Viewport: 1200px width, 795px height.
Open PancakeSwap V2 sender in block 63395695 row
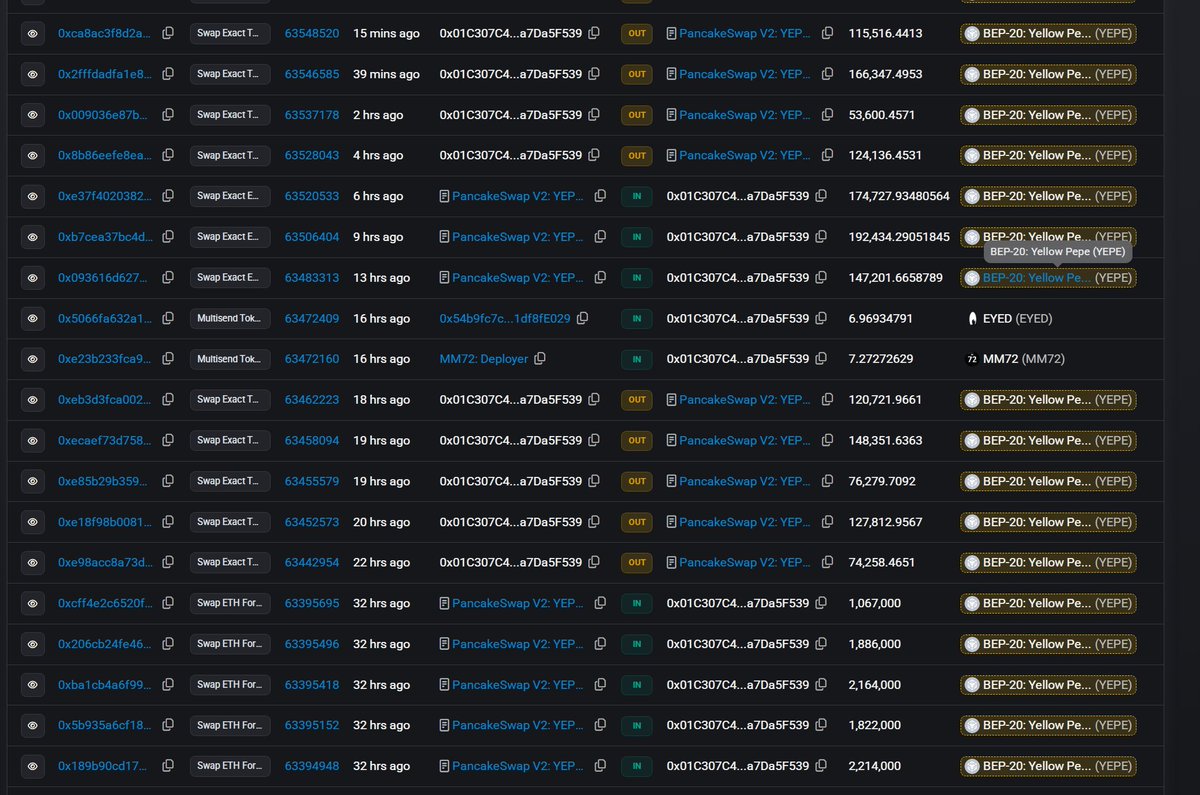[x=518, y=603]
